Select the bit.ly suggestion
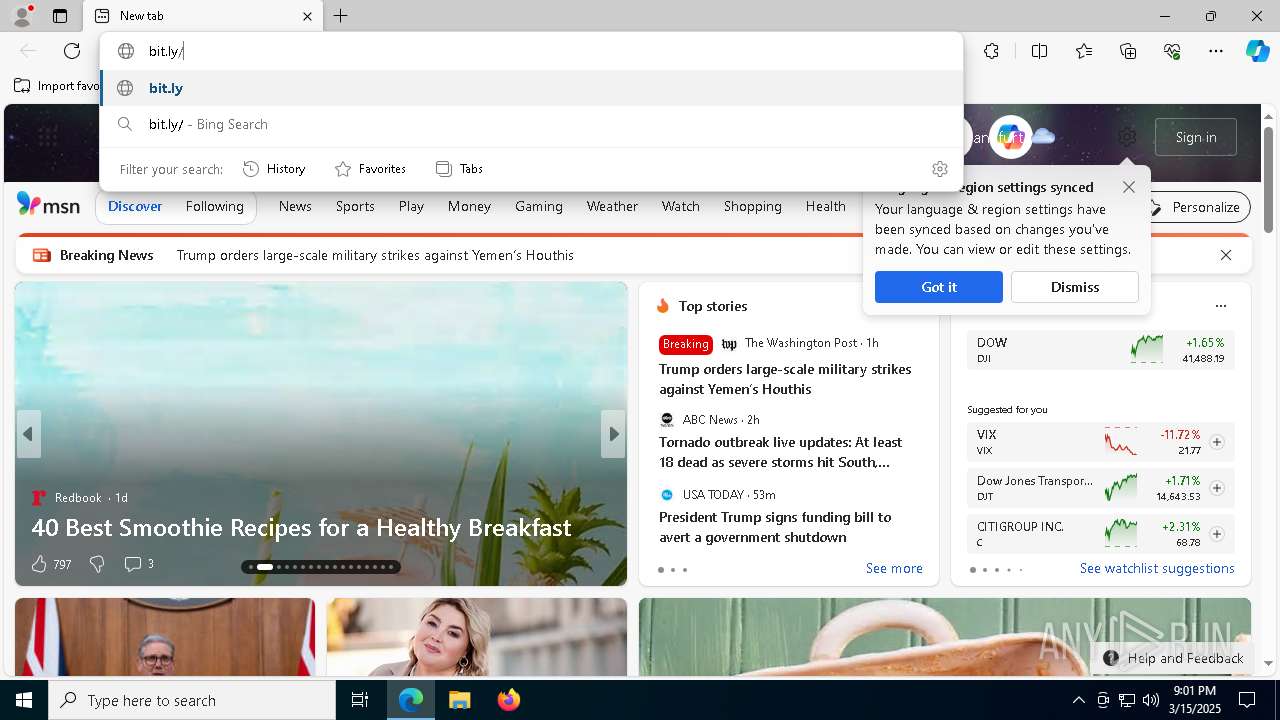Image resolution: width=1280 pixels, height=720 pixels. 532,88
